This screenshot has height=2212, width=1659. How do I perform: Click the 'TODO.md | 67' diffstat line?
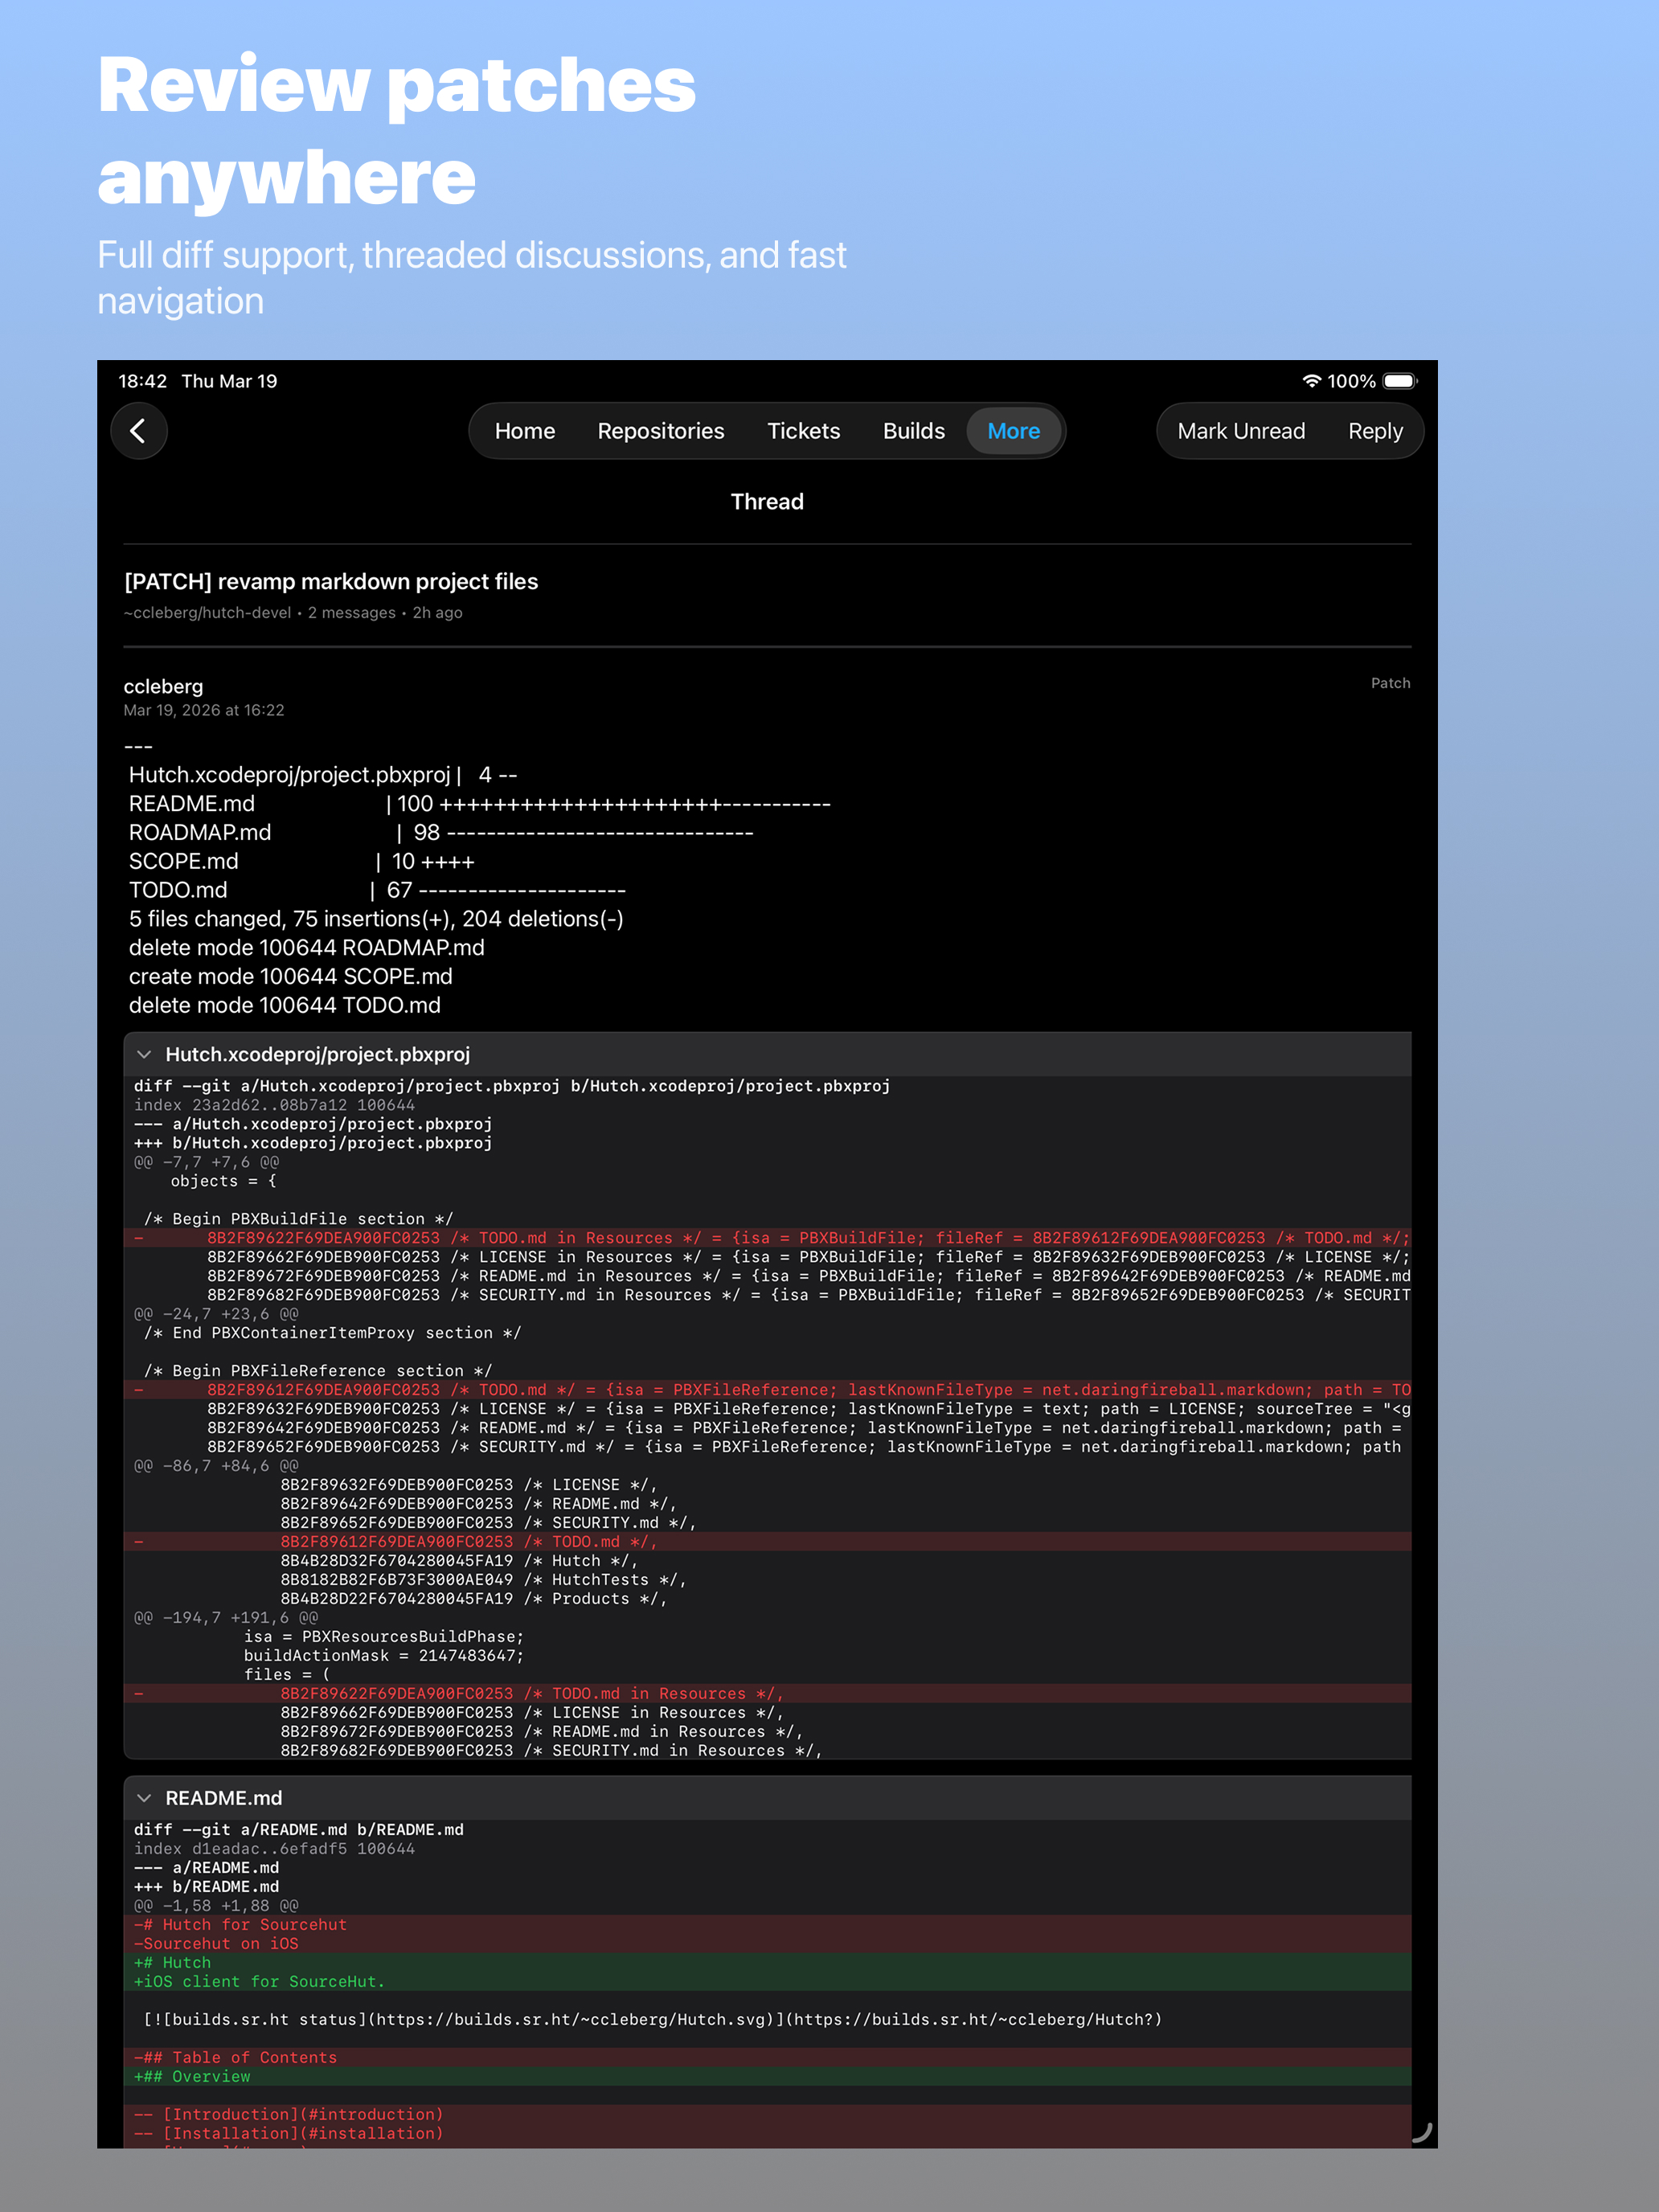[377, 891]
